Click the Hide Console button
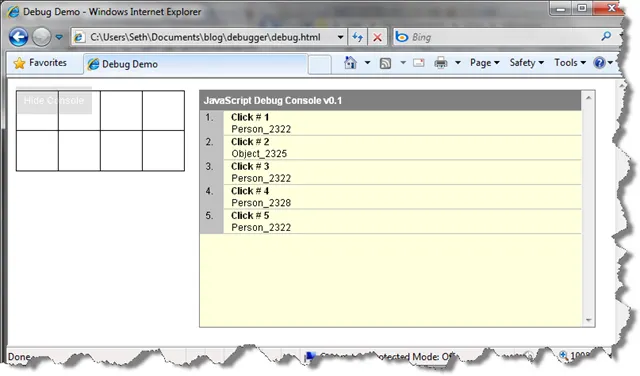The width and height of the screenshot is (640, 376). point(54,100)
